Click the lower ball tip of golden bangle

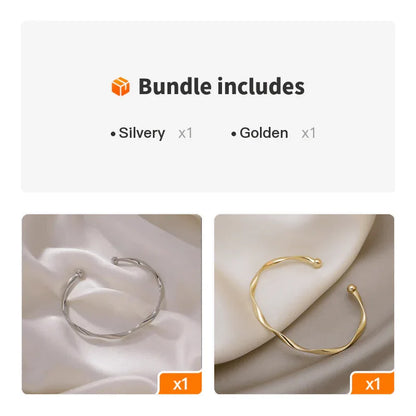click(x=351, y=289)
